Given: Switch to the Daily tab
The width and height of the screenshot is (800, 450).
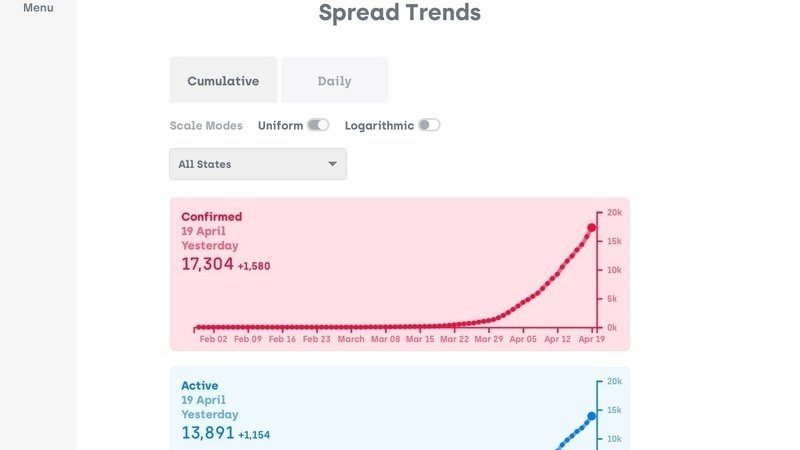Looking at the screenshot, I should pos(334,81).
